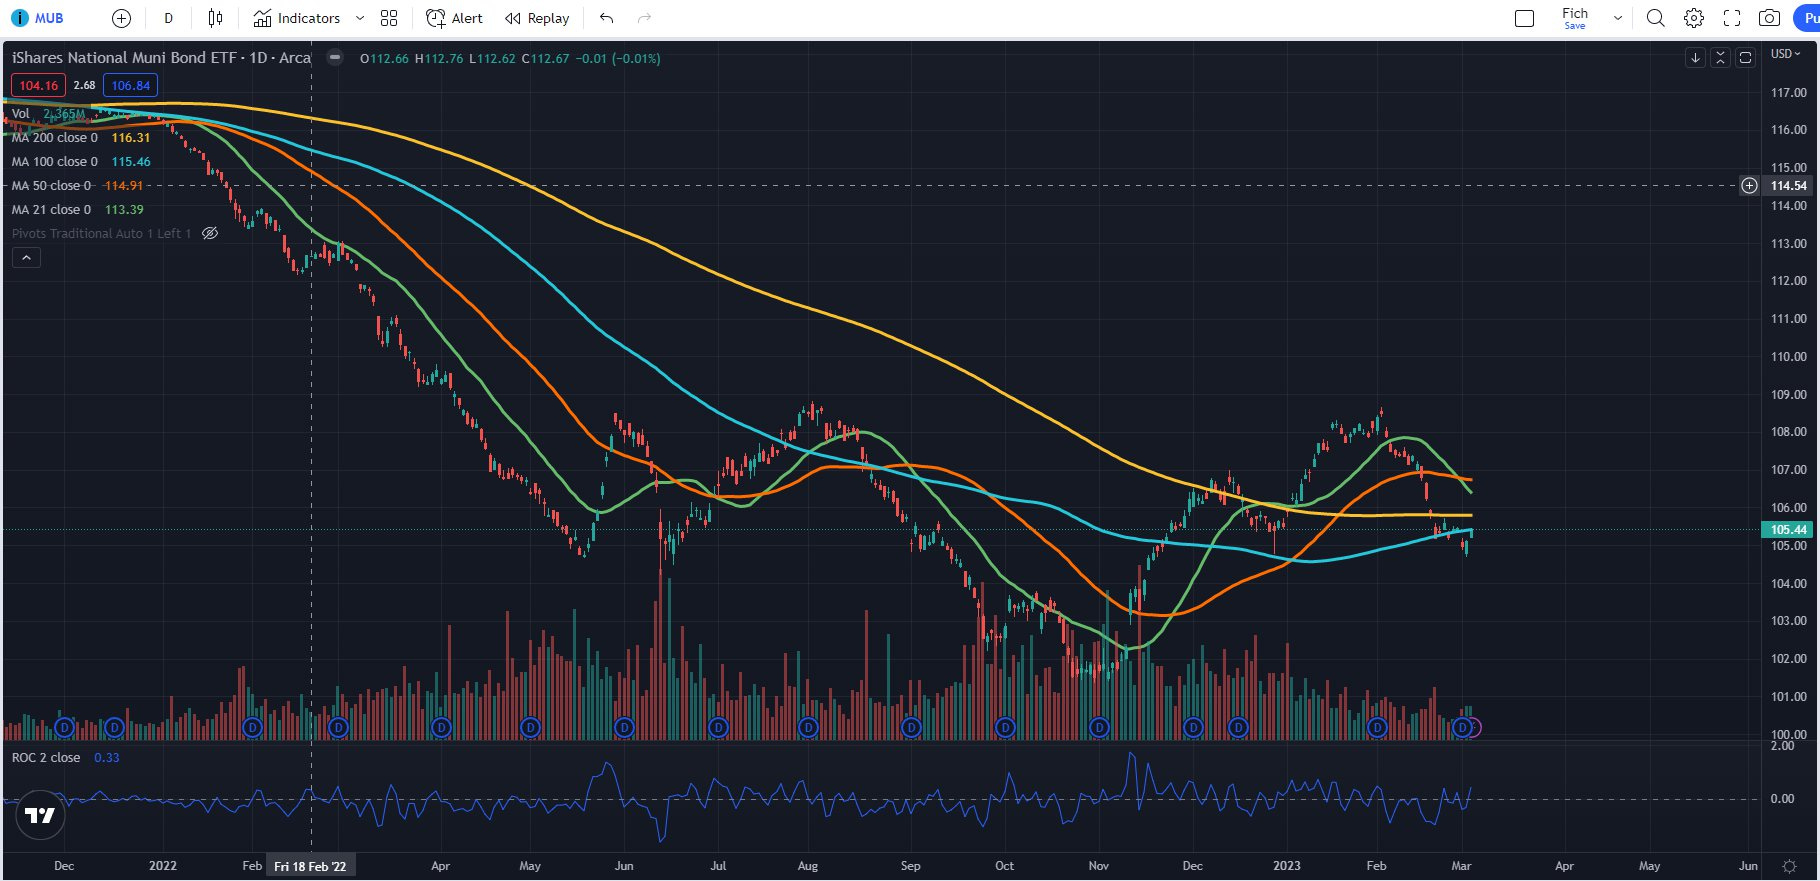The image size is (1820, 881).
Task: Click dividend D marker above Feb 2023 label
Action: pyautogui.click(x=1377, y=728)
